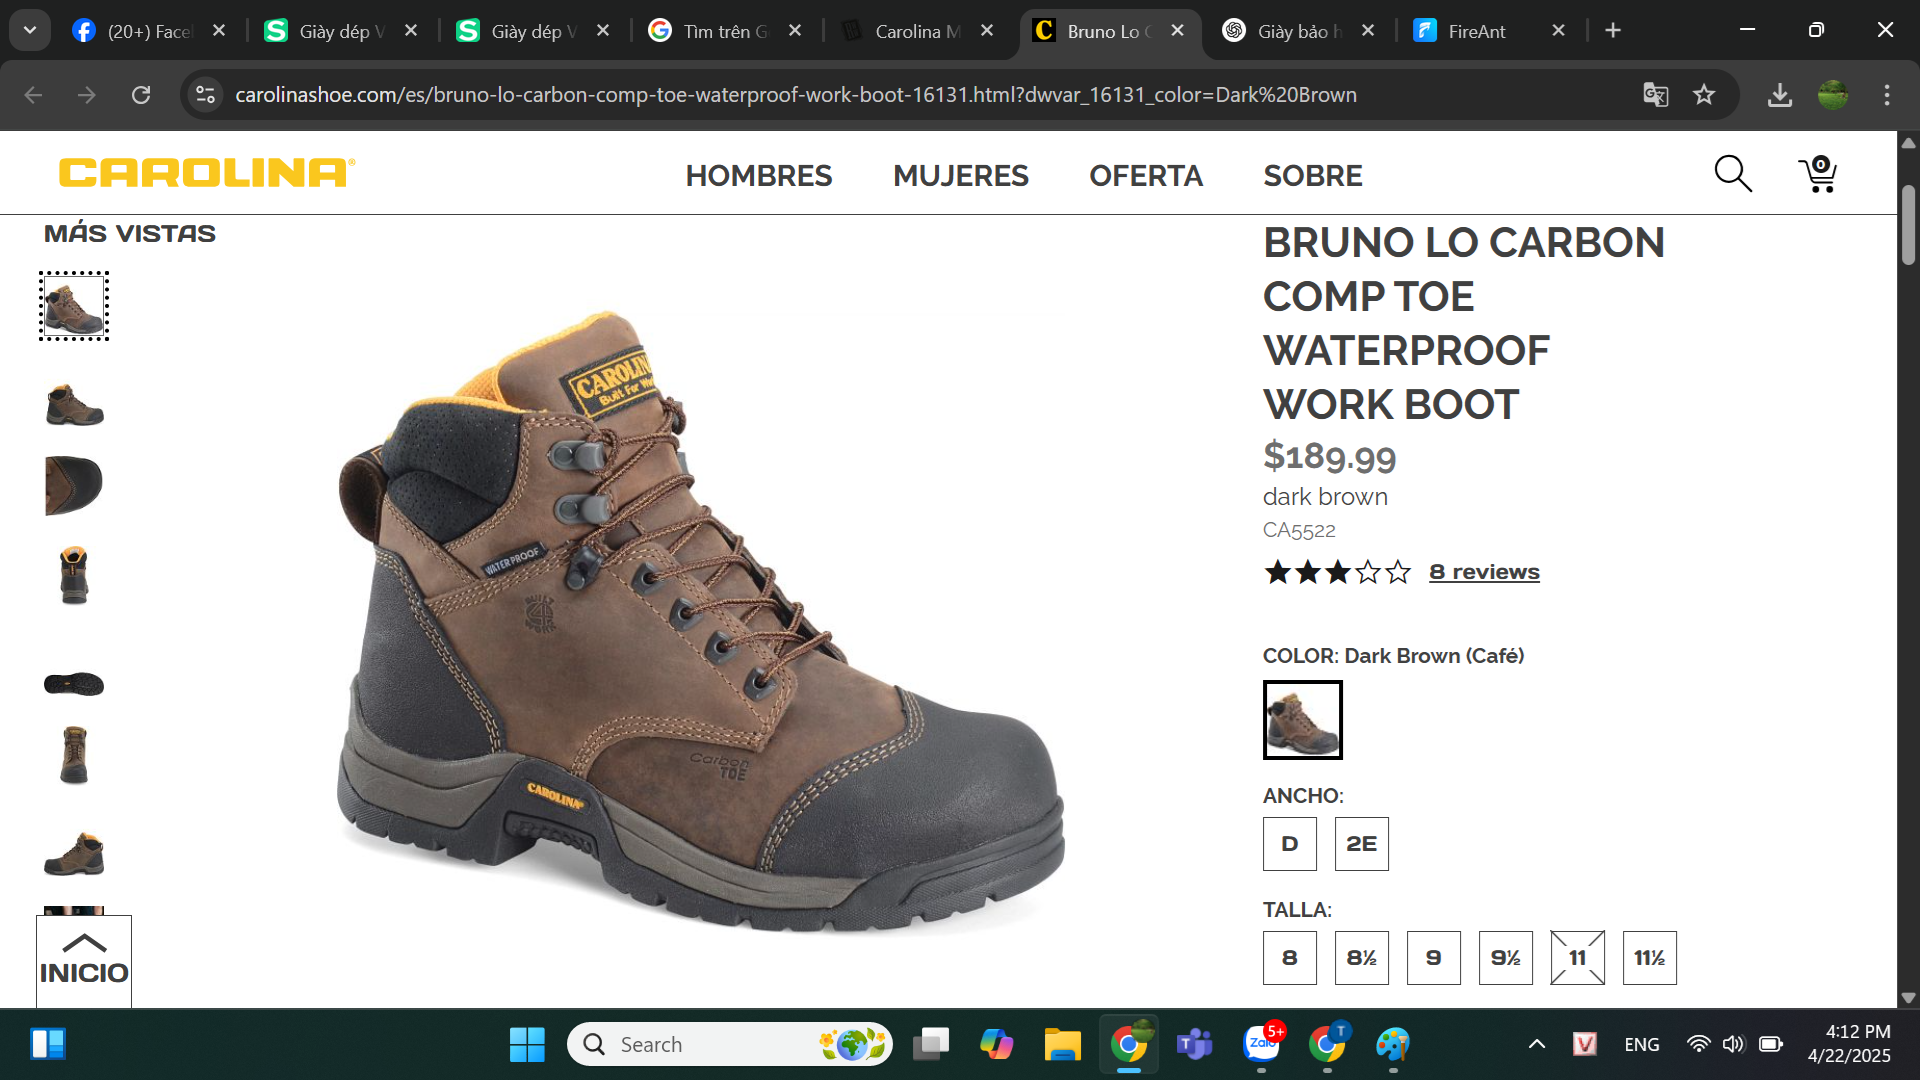Open the browser downloads icon
The image size is (1920, 1080).
1780,95
